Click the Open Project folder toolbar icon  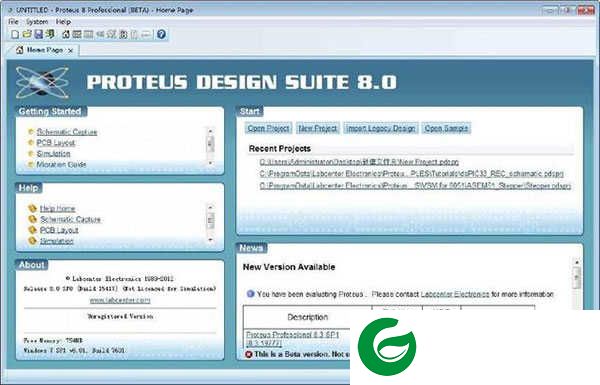[x=27, y=34]
